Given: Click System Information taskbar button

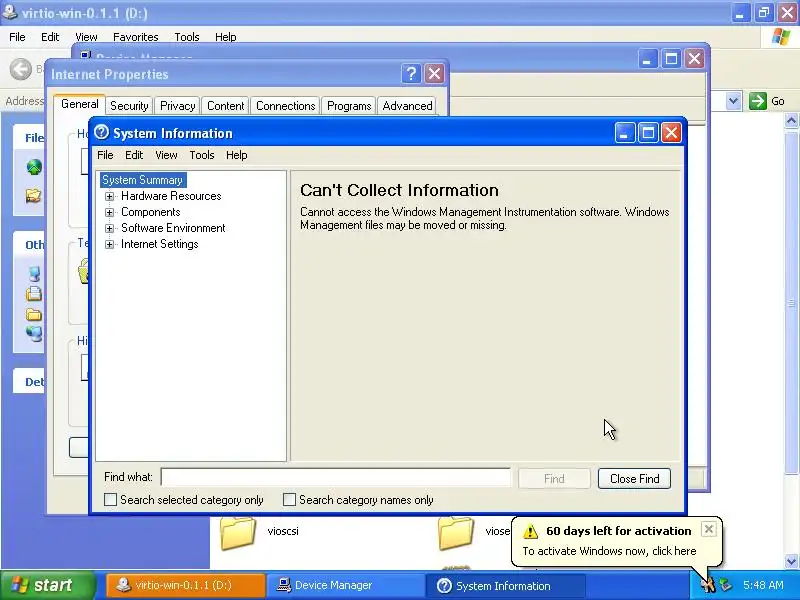Looking at the screenshot, I should (x=505, y=586).
